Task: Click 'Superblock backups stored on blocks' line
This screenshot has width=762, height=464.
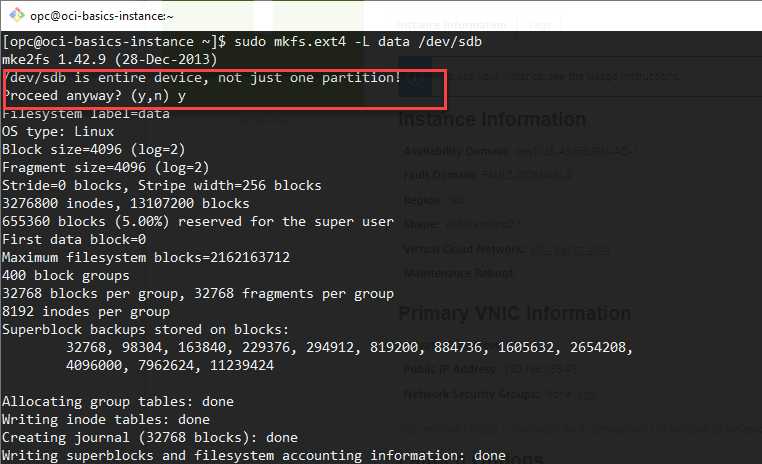Action: coord(146,329)
